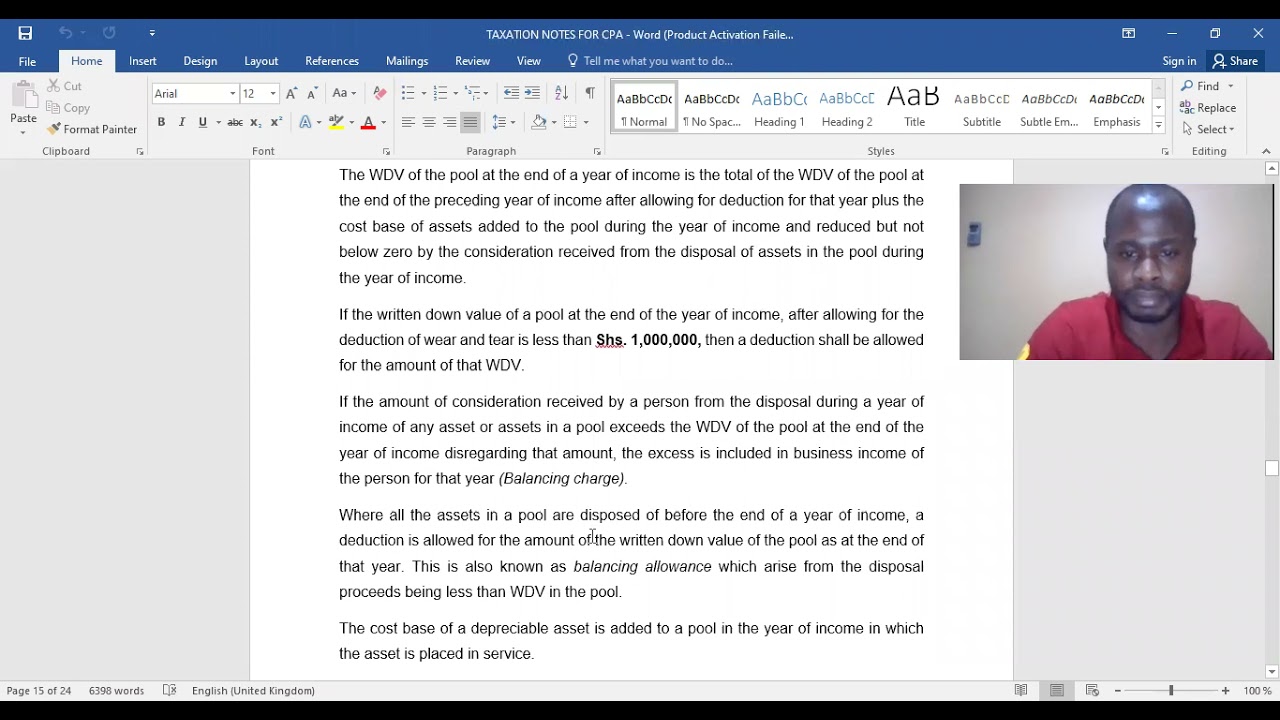The height and width of the screenshot is (720, 1280).
Task: Toggle Strikethrough formatting
Action: (235, 122)
